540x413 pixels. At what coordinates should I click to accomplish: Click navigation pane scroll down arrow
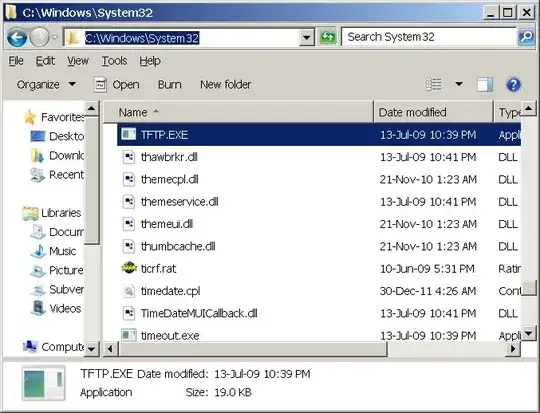tap(92, 349)
